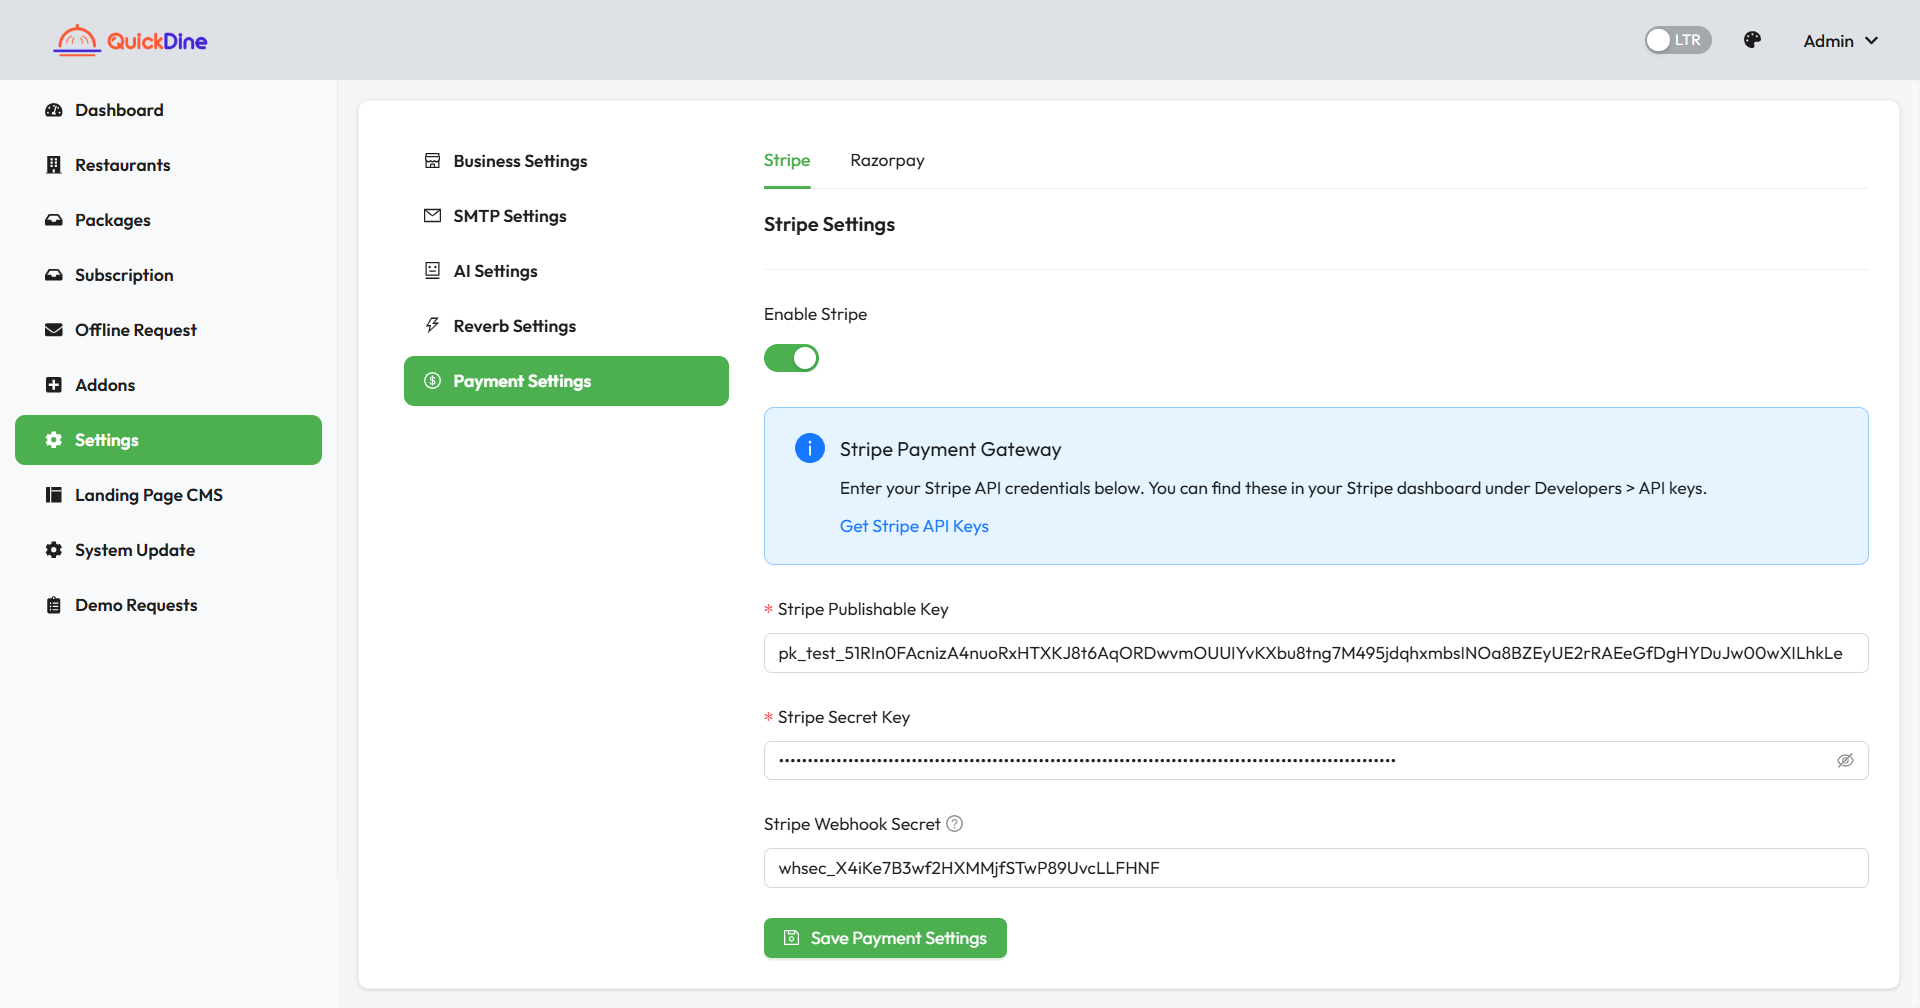Click the SMTP Settings mail icon
The height and width of the screenshot is (1008, 1920).
432,216
